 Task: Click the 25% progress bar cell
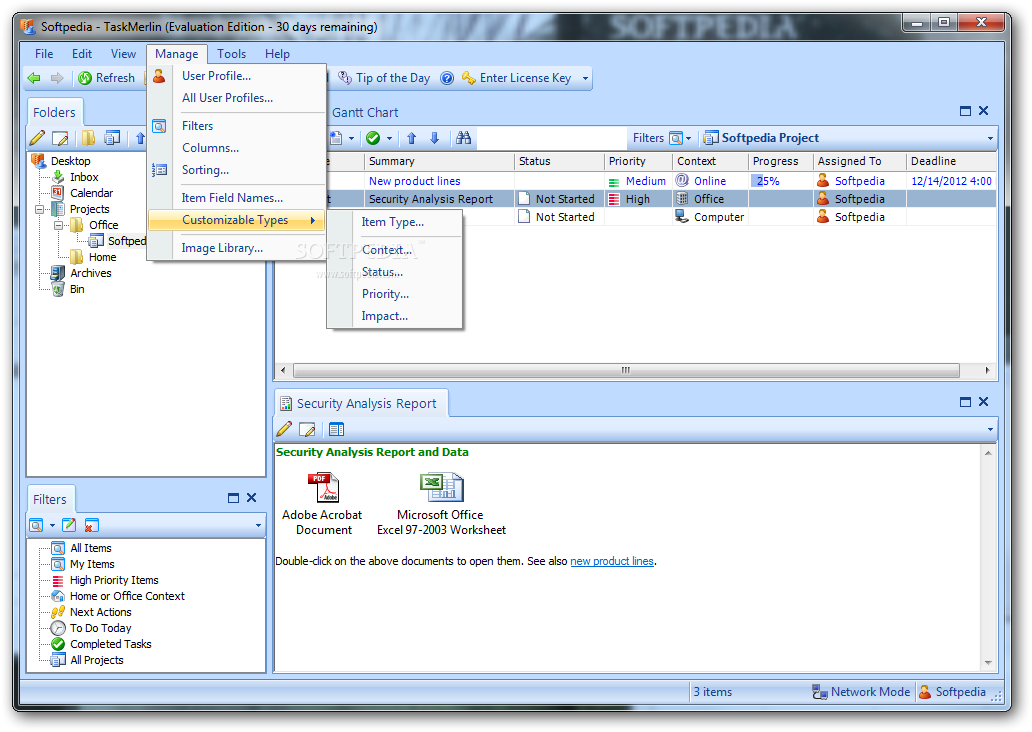[x=780, y=181]
